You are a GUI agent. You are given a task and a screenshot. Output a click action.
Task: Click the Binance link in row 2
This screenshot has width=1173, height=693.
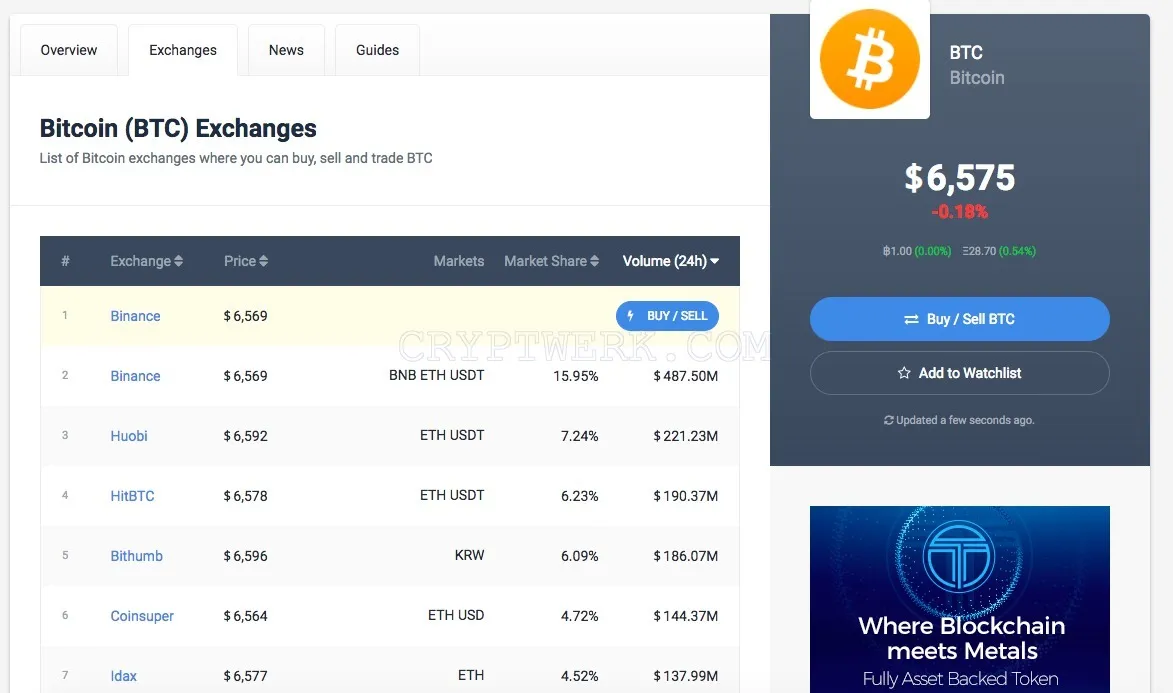tap(135, 376)
